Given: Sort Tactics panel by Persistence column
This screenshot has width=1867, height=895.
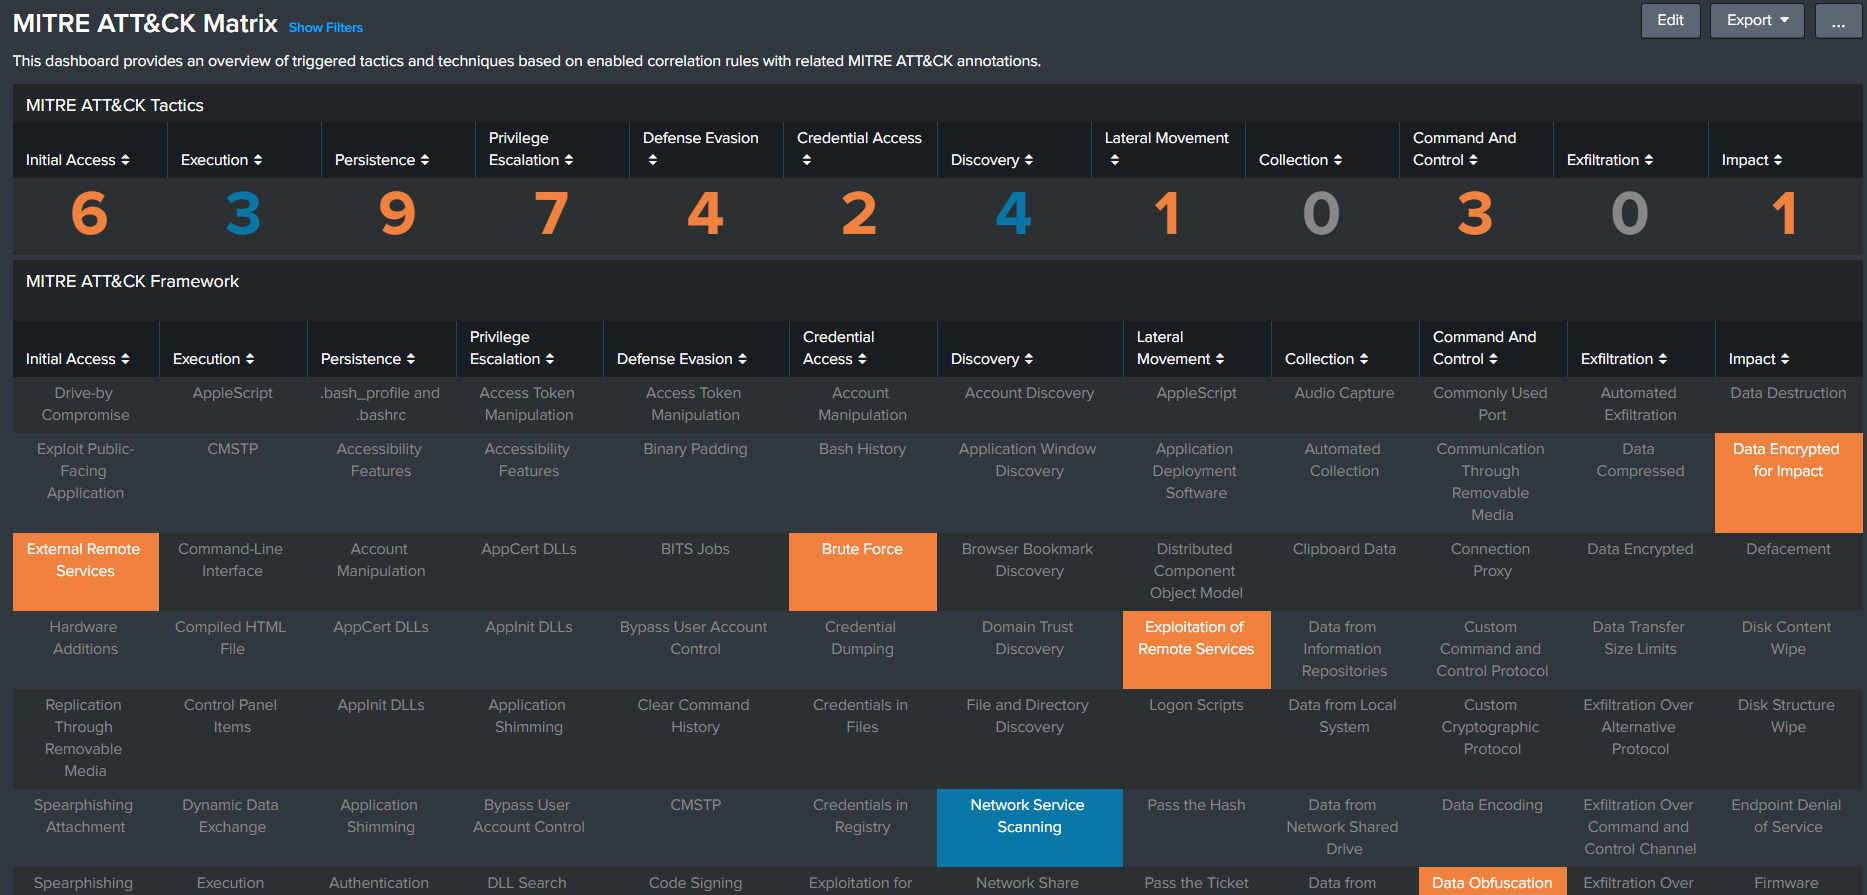Looking at the screenshot, I should point(382,160).
